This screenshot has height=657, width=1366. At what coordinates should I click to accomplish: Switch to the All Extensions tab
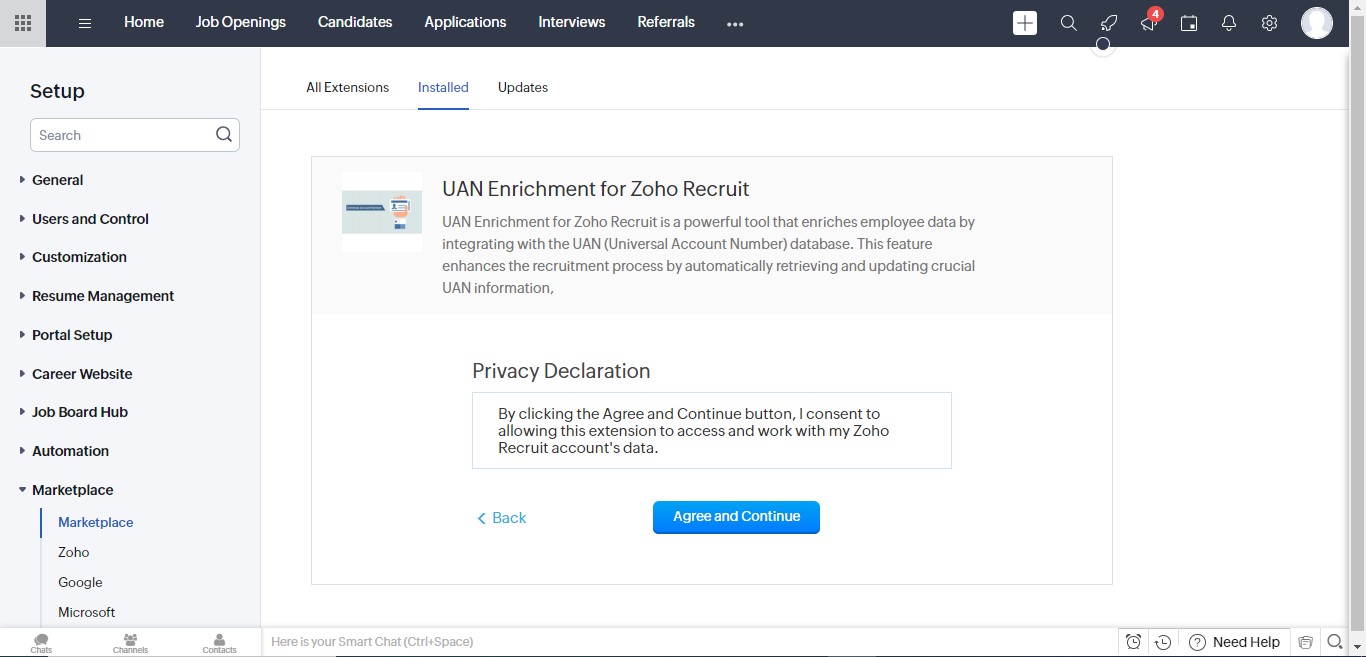point(347,87)
